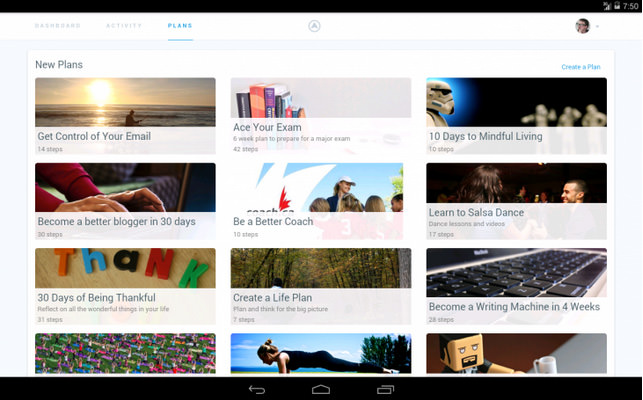
Task: Open the Ace Your Exam plan
Action: (x=320, y=116)
